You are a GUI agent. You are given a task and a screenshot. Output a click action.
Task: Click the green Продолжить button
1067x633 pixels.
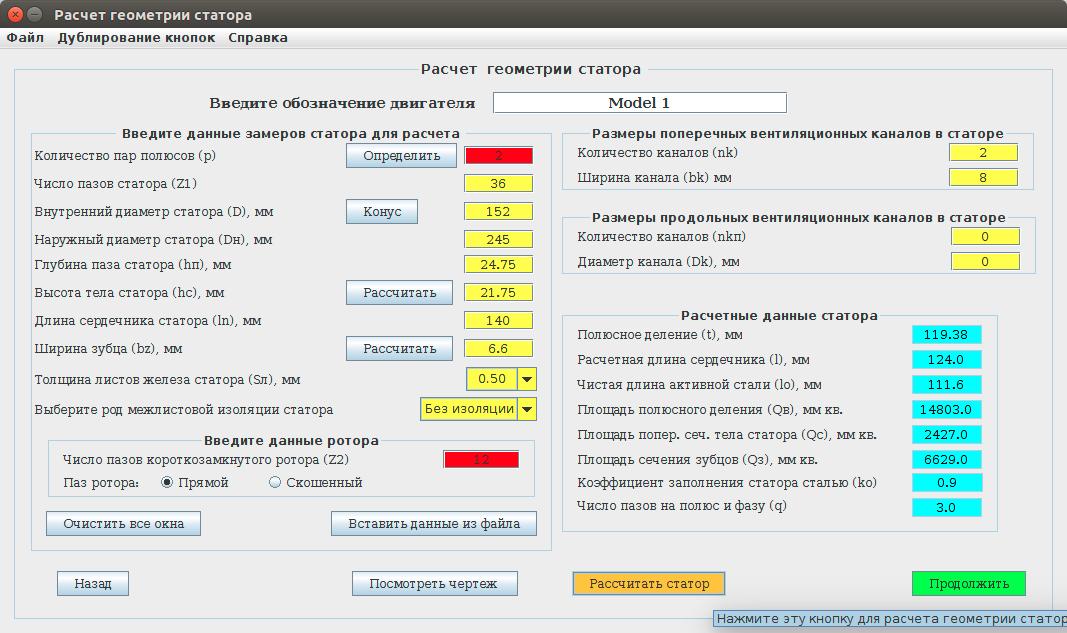tap(968, 584)
